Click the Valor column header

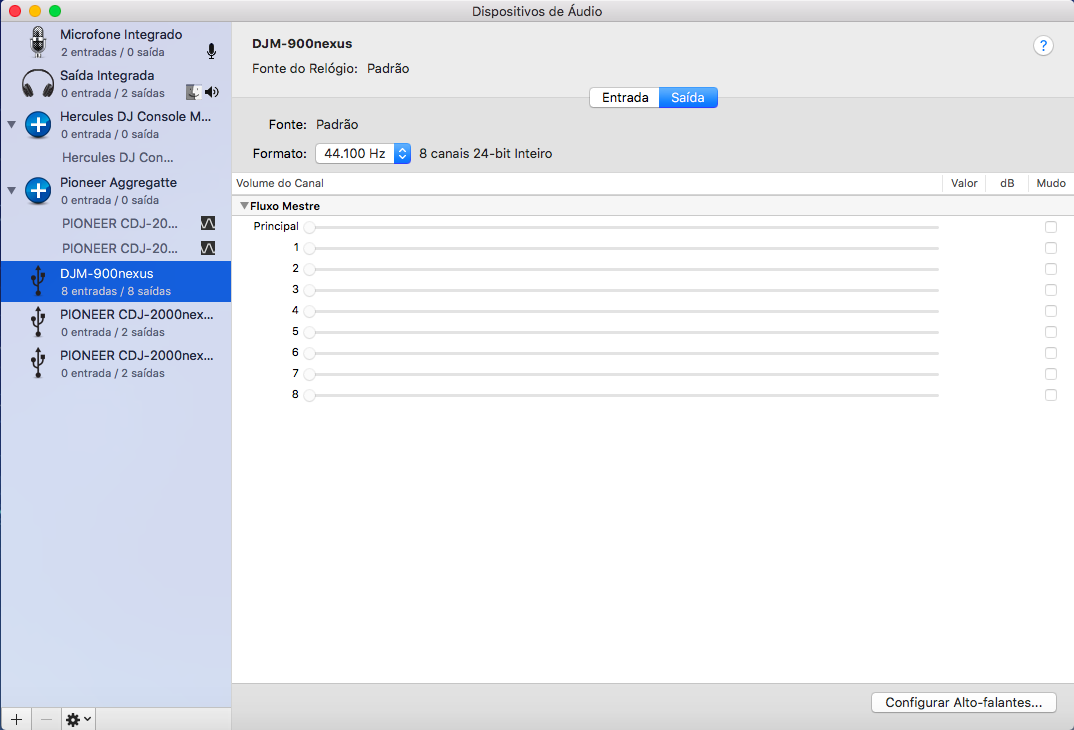tap(964, 183)
